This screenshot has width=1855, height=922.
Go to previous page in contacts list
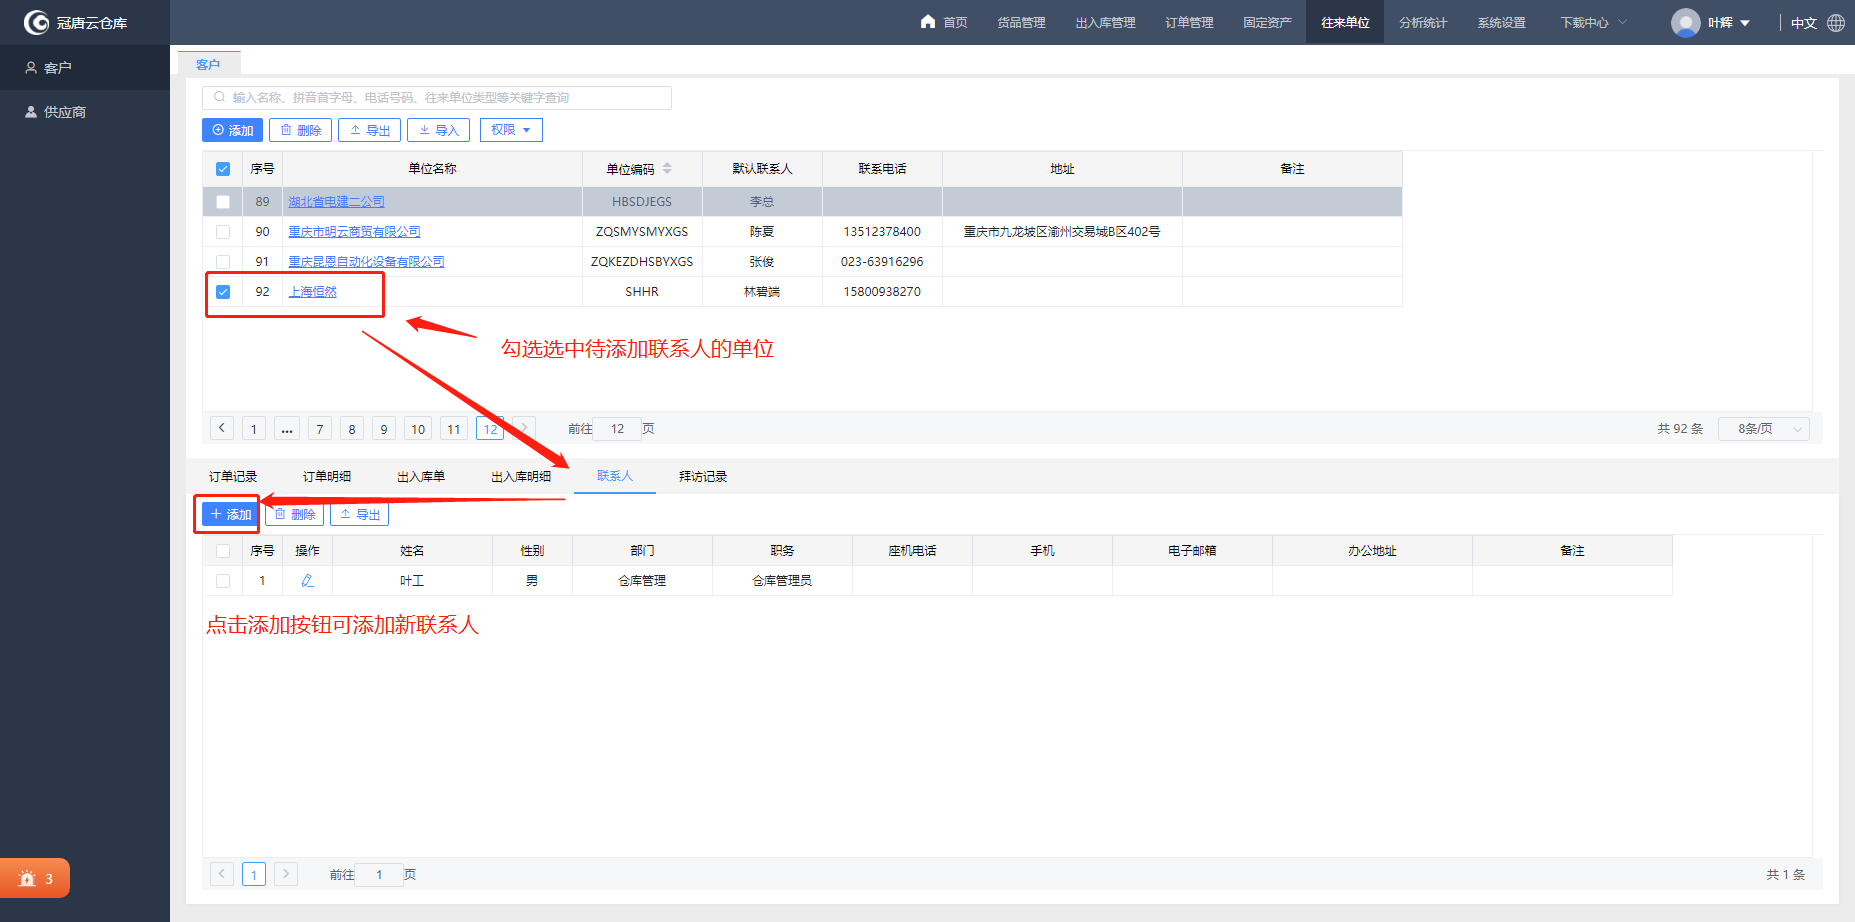pyautogui.click(x=222, y=874)
